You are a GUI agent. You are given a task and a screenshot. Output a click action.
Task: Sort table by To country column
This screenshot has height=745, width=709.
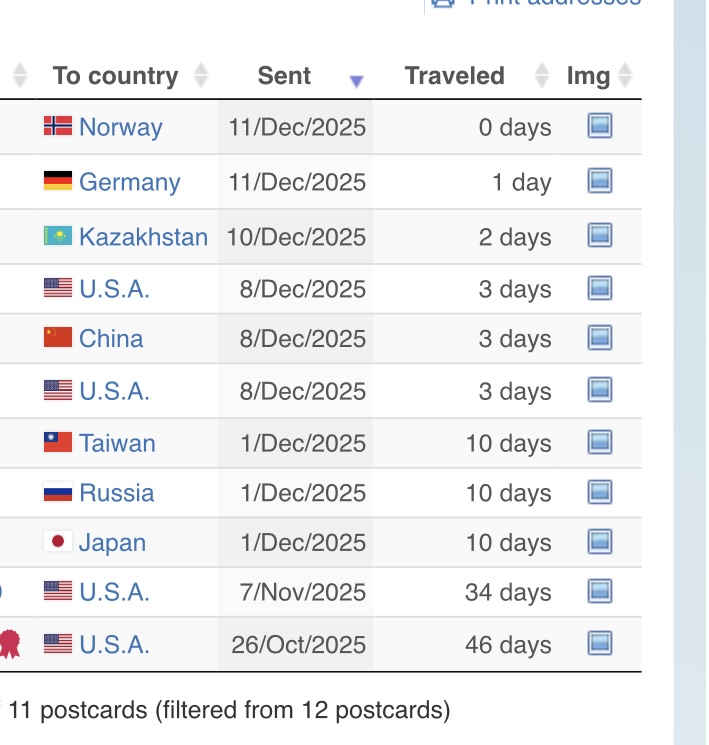[115, 76]
